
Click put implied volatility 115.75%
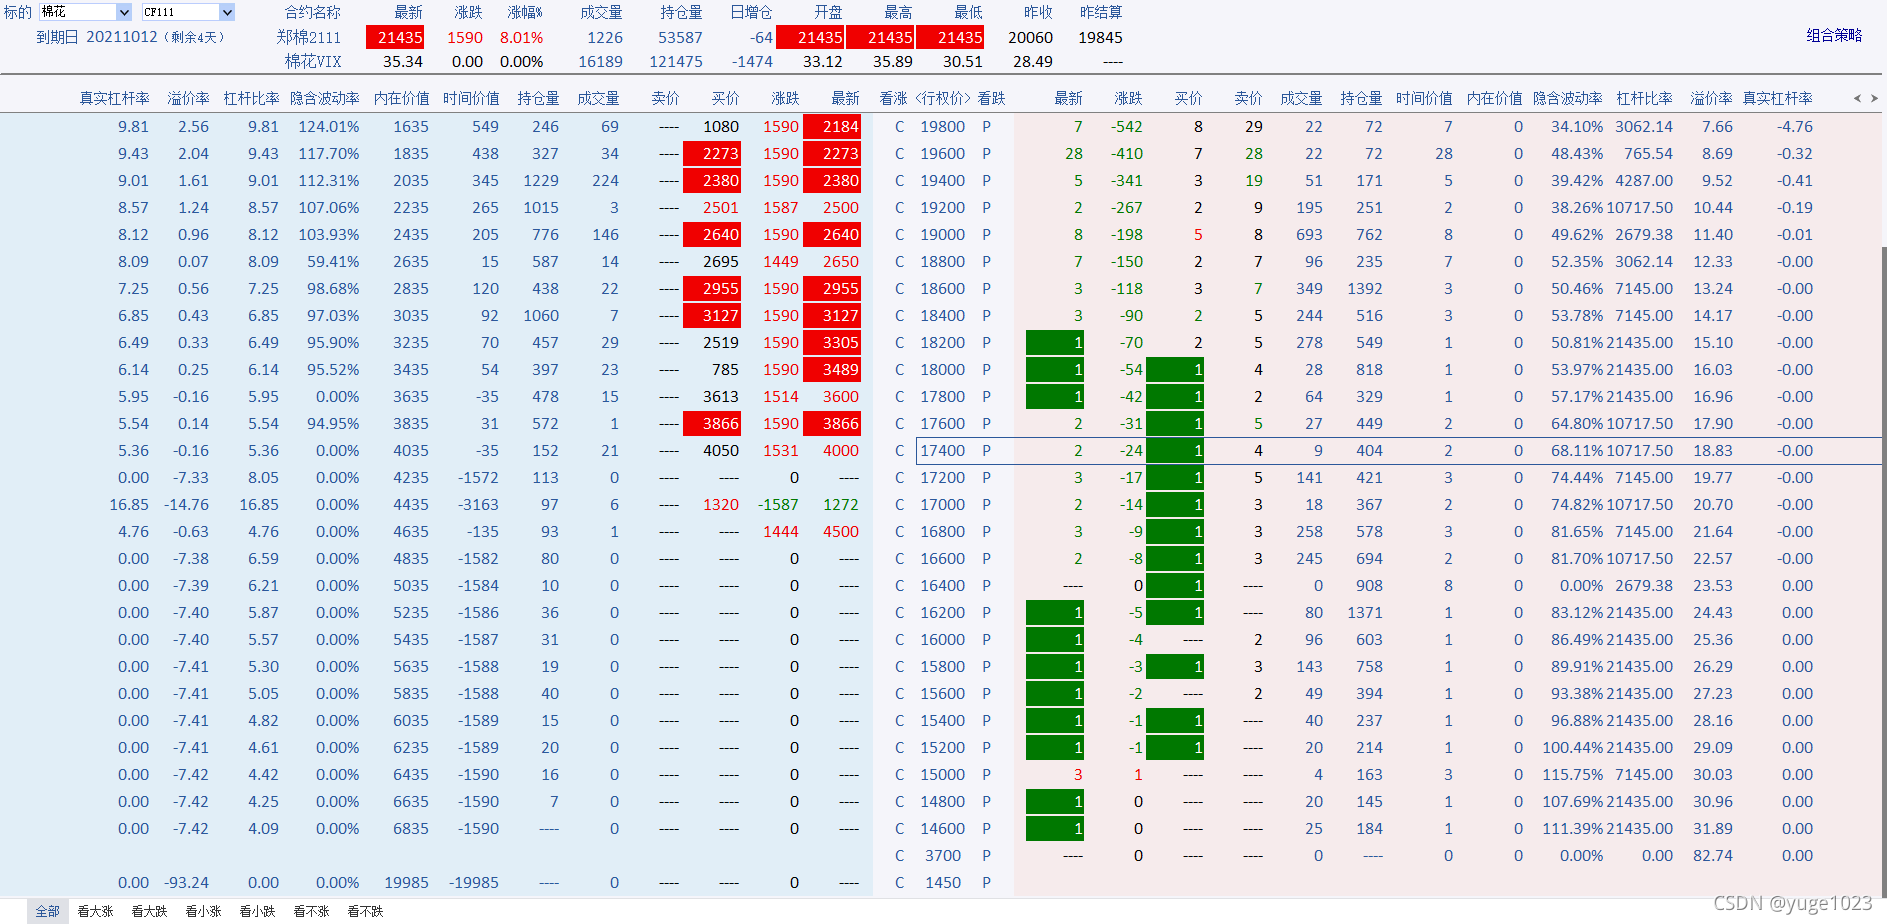(x=1573, y=774)
